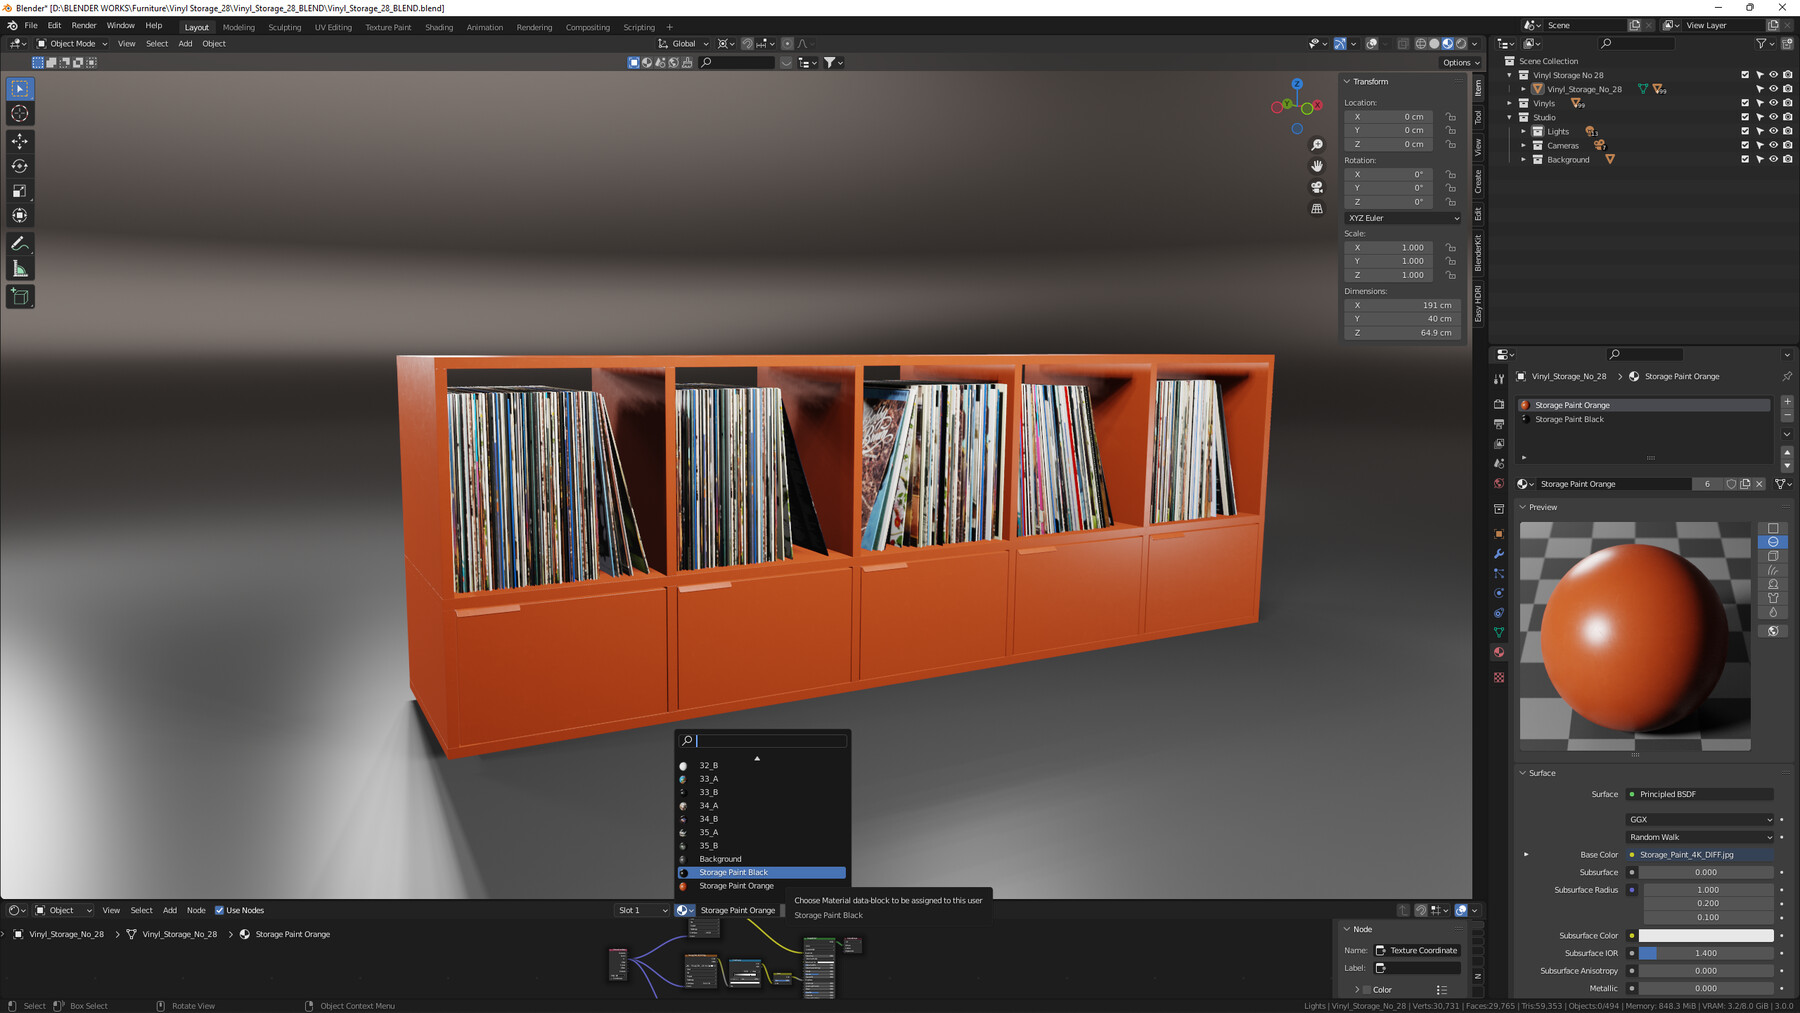
Task: Open the Output properties tab
Action: click(1498, 424)
